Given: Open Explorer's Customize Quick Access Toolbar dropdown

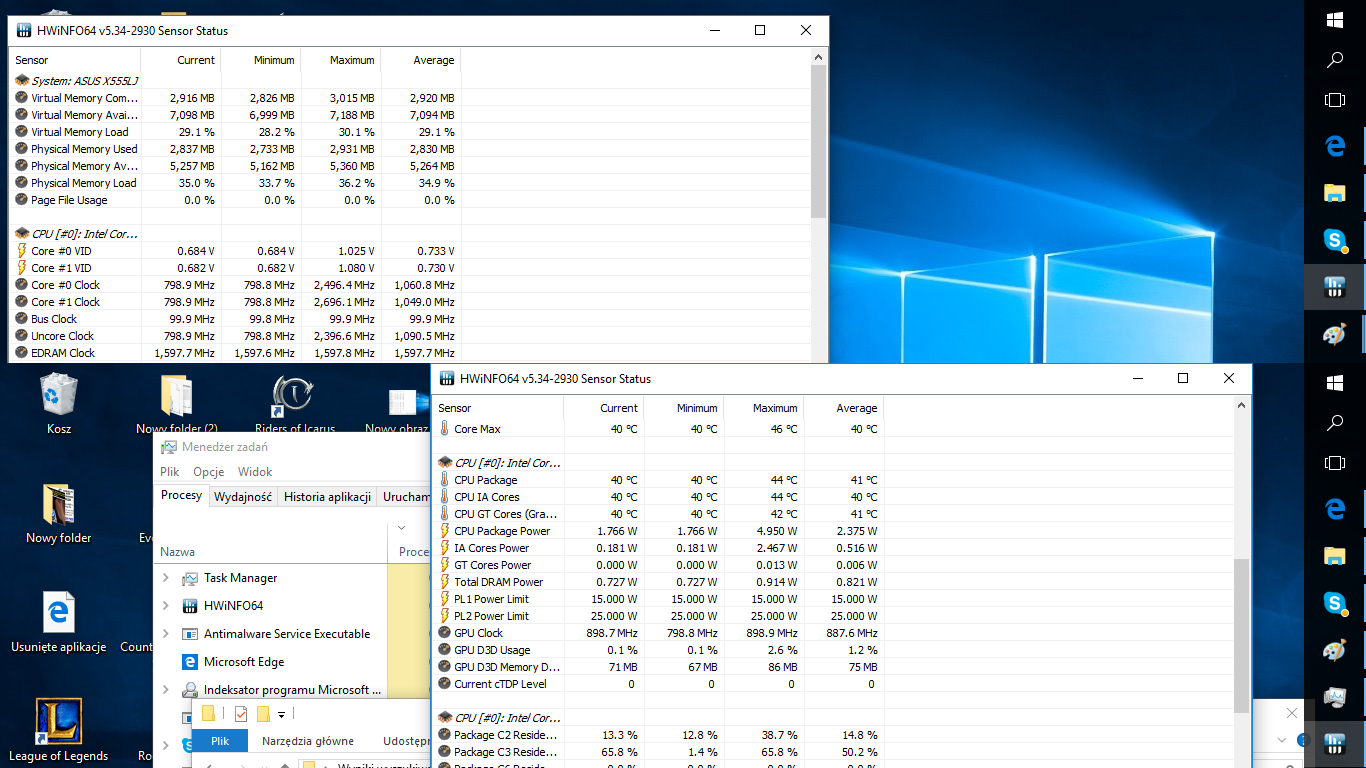Looking at the screenshot, I should pos(282,714).
